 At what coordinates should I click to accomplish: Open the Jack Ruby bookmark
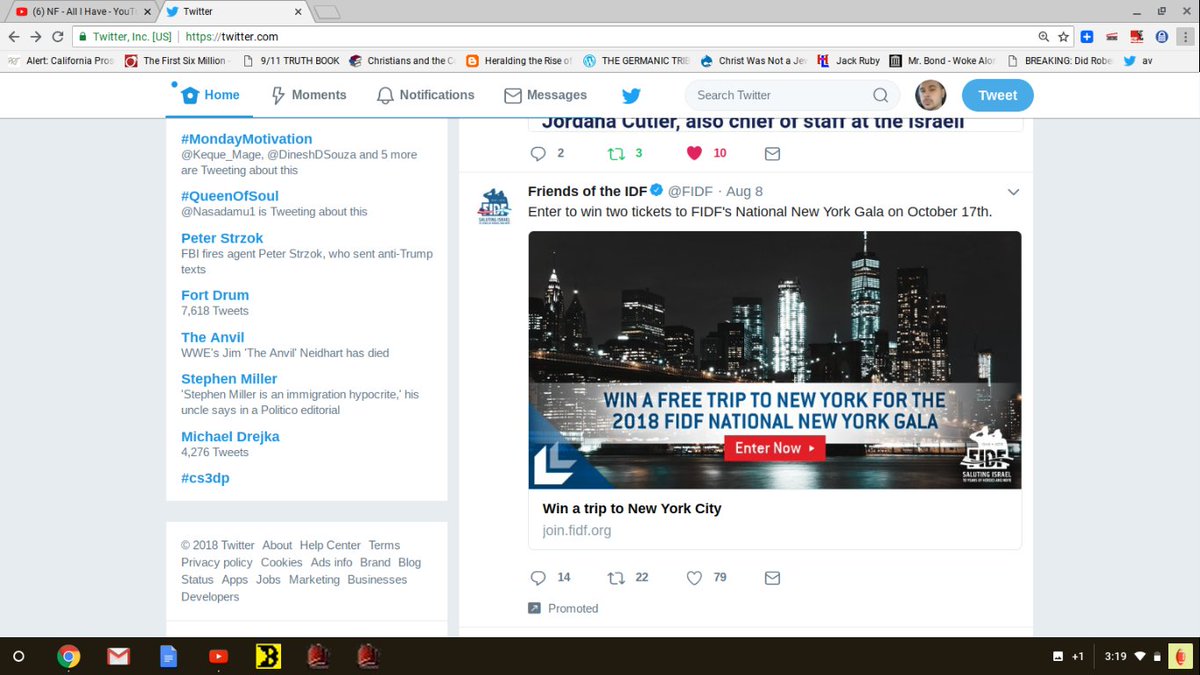pyautogui.click(x=849, y=60)
